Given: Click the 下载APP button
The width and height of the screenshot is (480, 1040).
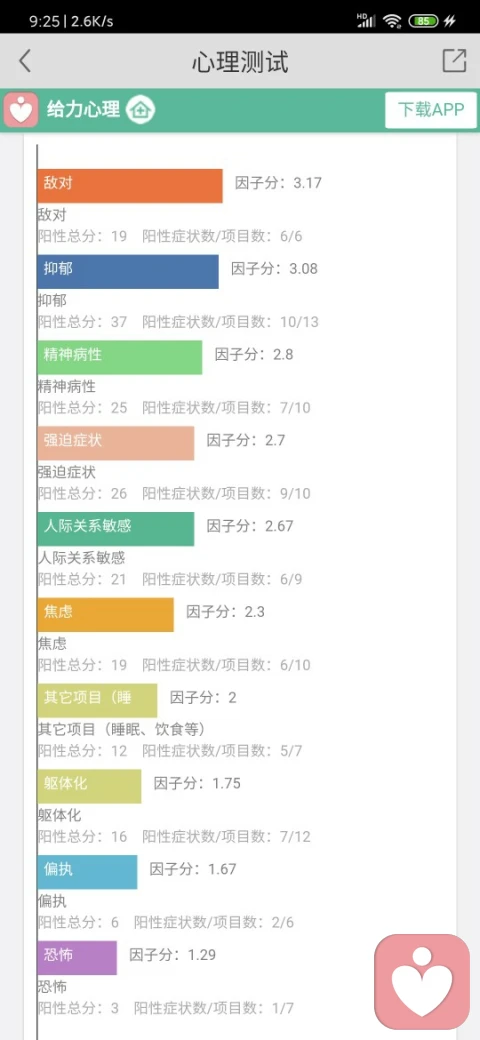Looking at the screenshot, I should 431,110.
